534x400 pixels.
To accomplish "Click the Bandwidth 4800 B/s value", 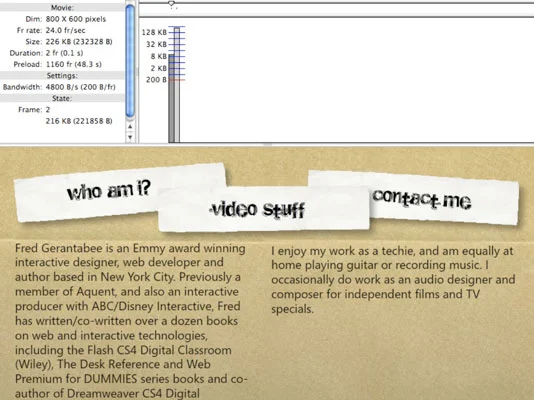I will [80, 87].
